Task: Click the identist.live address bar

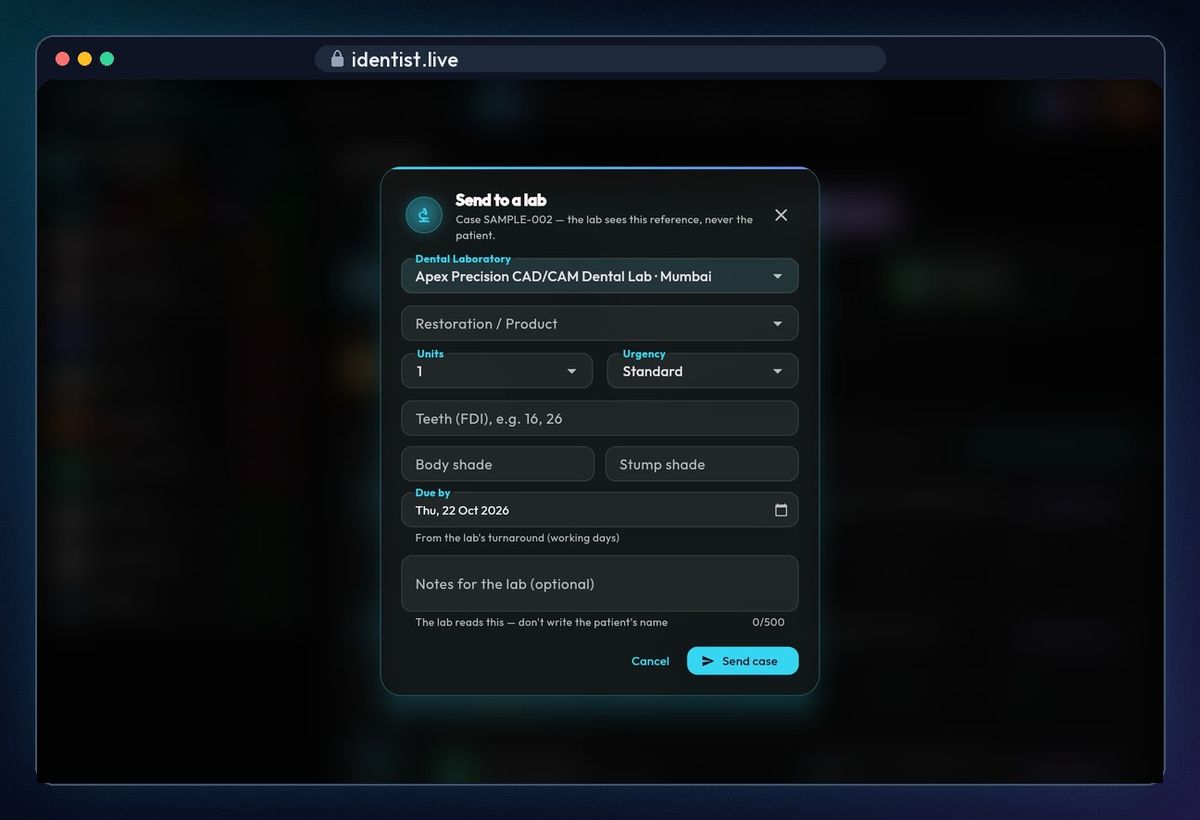Action: click(600, 59)
